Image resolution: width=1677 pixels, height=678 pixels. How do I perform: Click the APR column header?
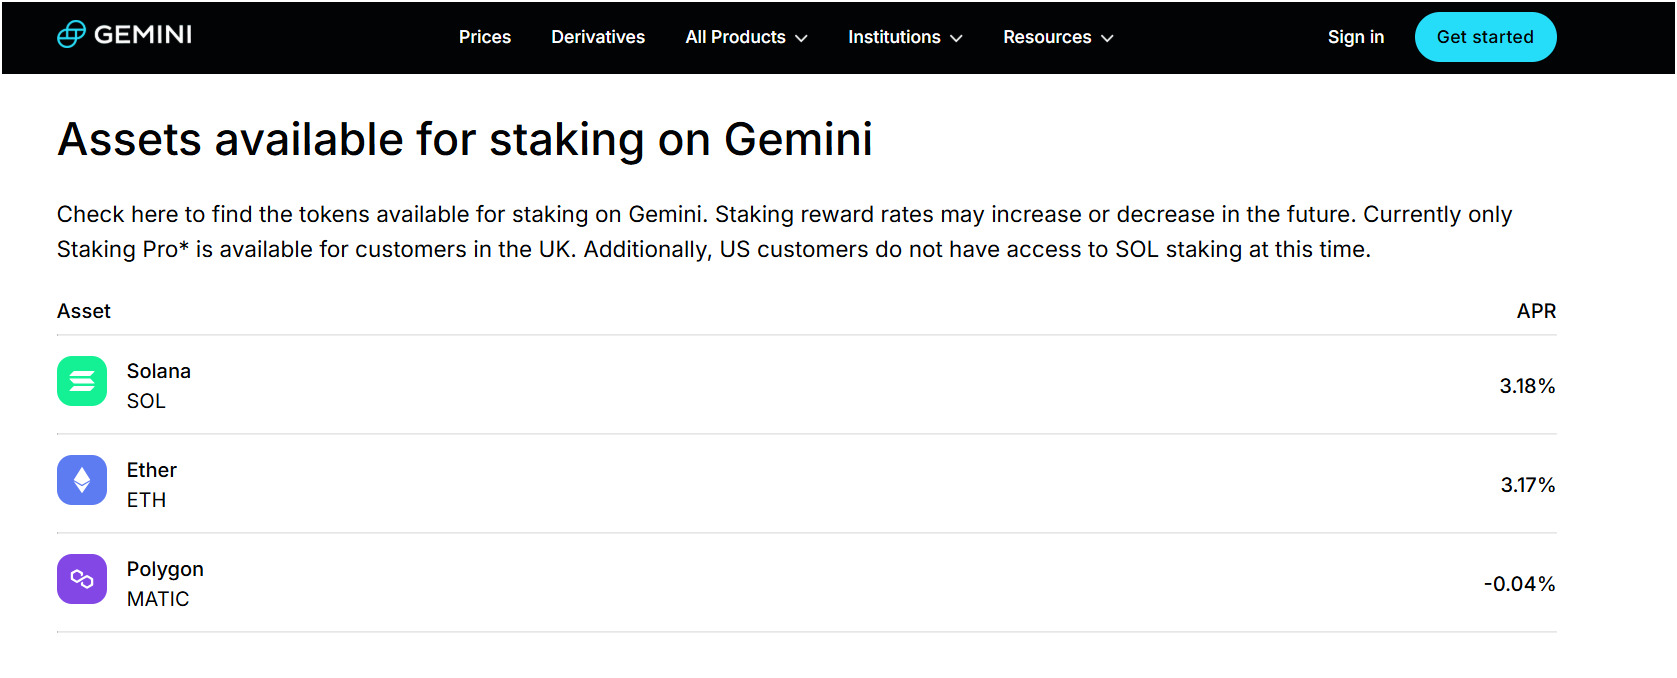[1536, 311]
